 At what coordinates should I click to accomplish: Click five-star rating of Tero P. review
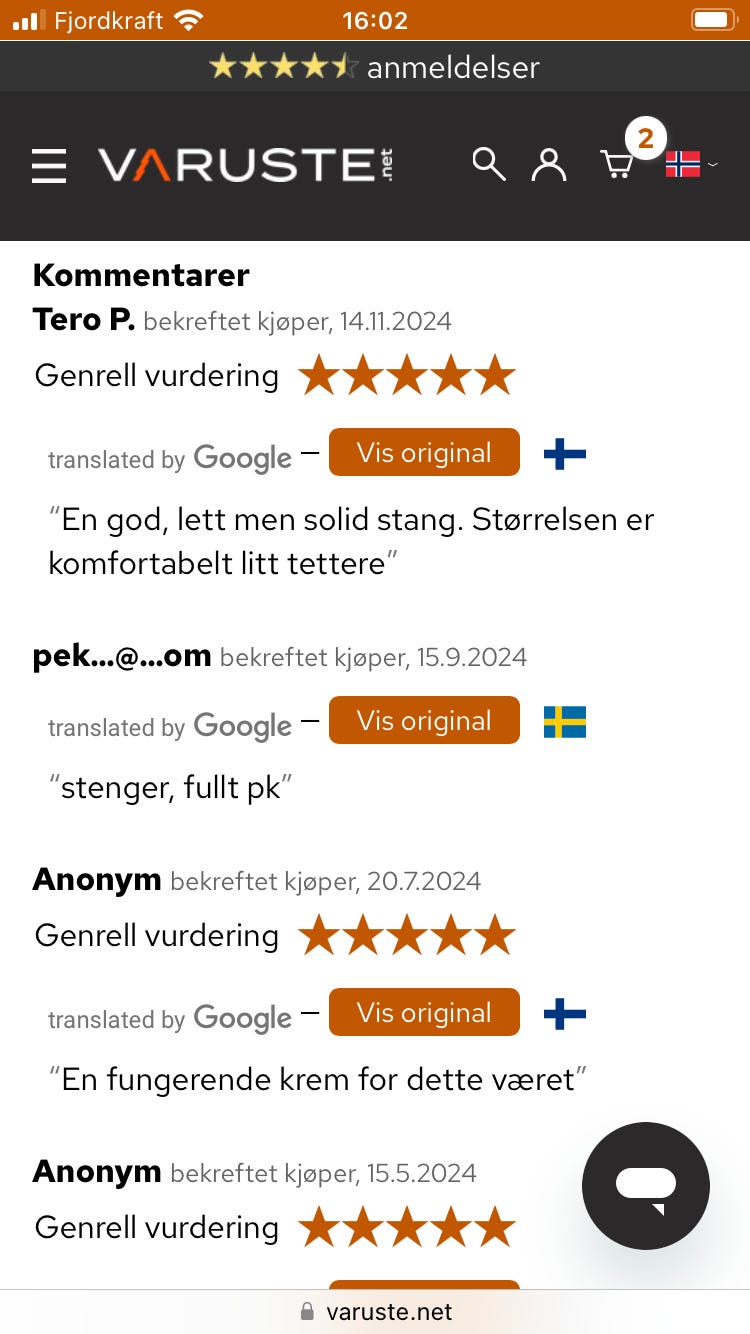[406, 377]
